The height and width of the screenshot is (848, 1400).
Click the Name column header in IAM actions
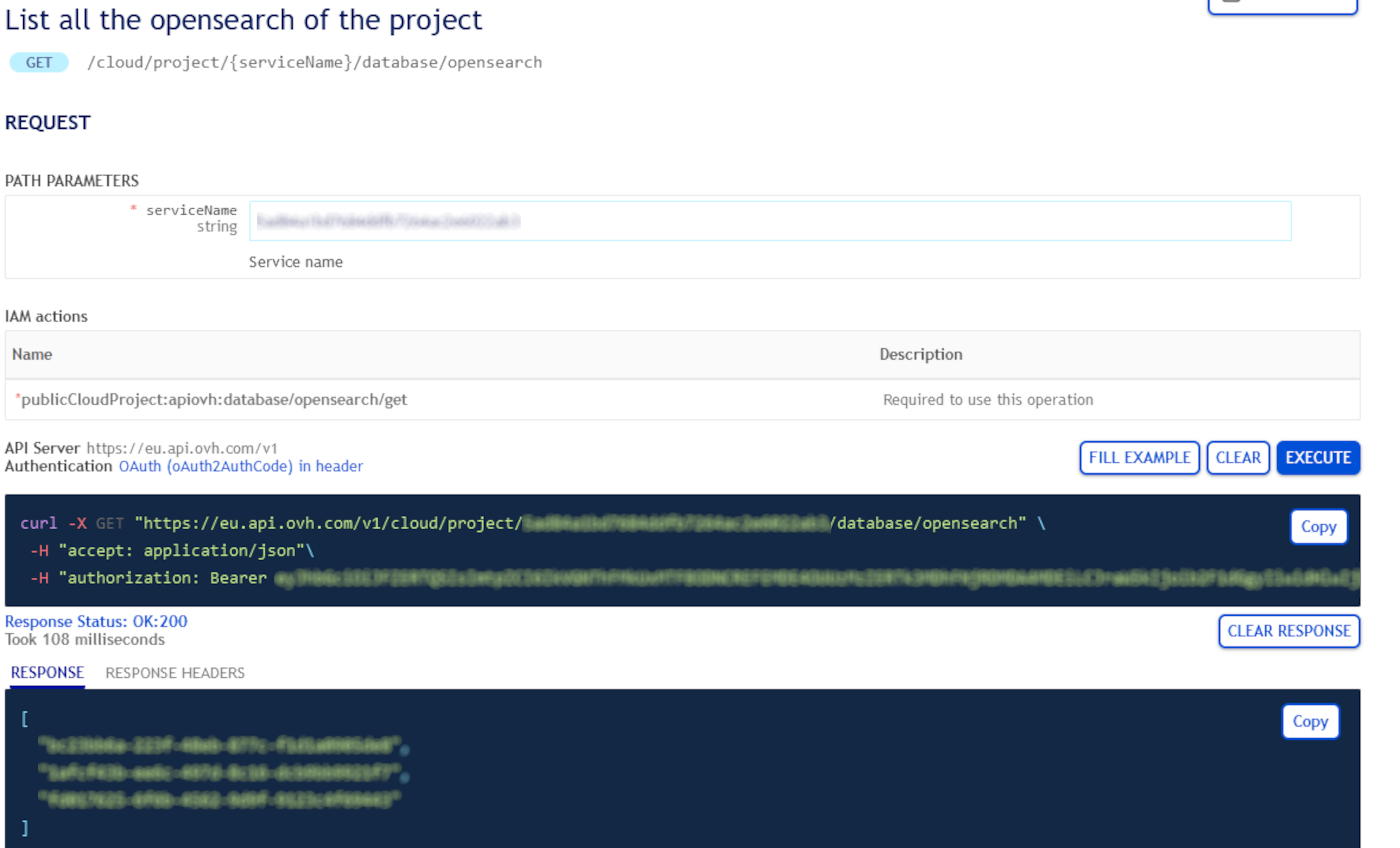[32, 354]
